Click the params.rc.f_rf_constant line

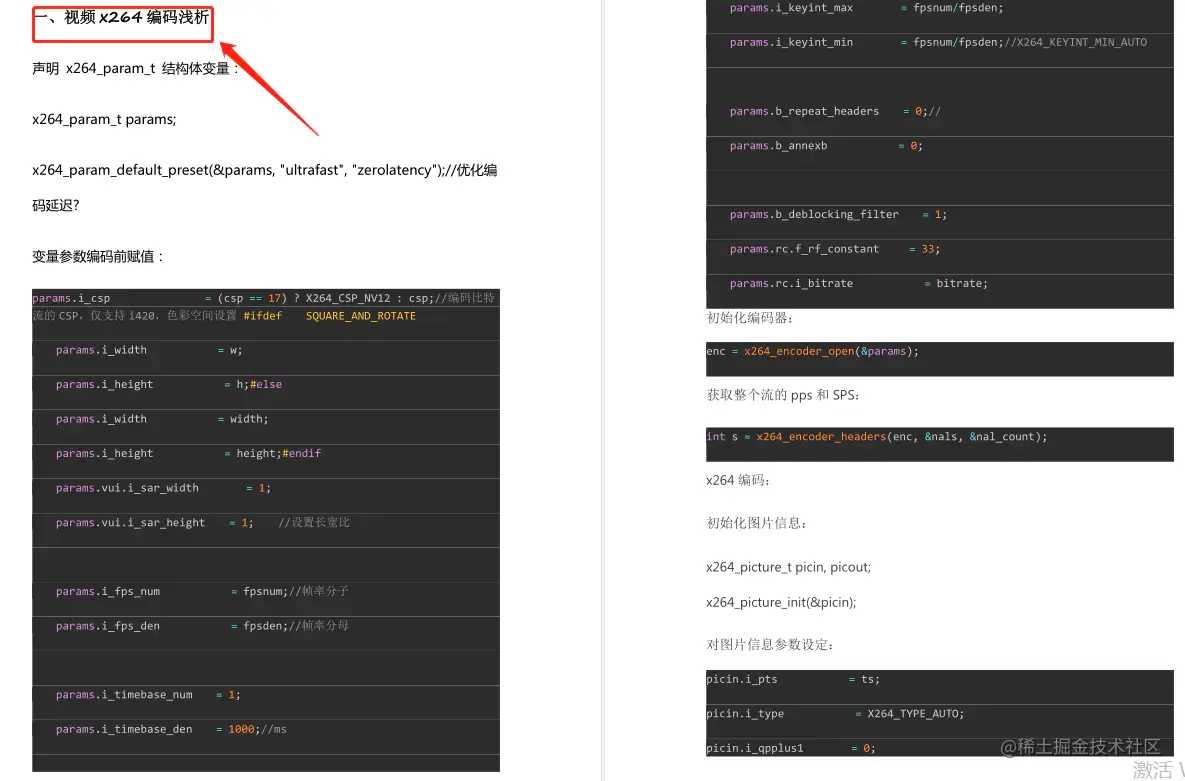tap(835, 249)
